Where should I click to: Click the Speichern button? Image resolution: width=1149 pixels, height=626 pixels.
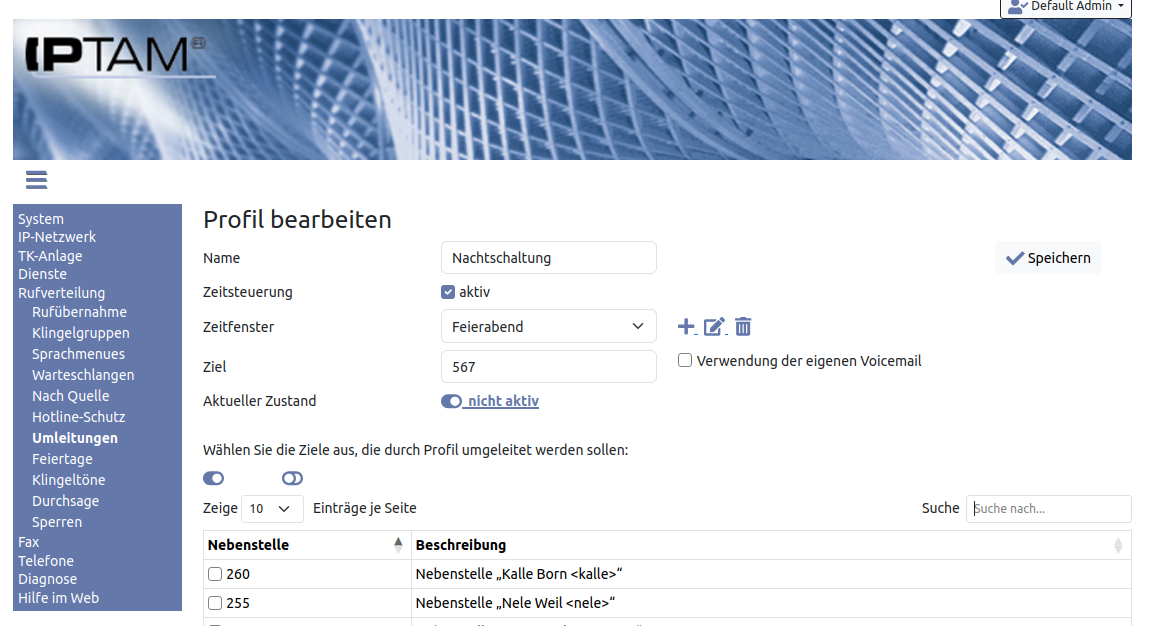1048,258
